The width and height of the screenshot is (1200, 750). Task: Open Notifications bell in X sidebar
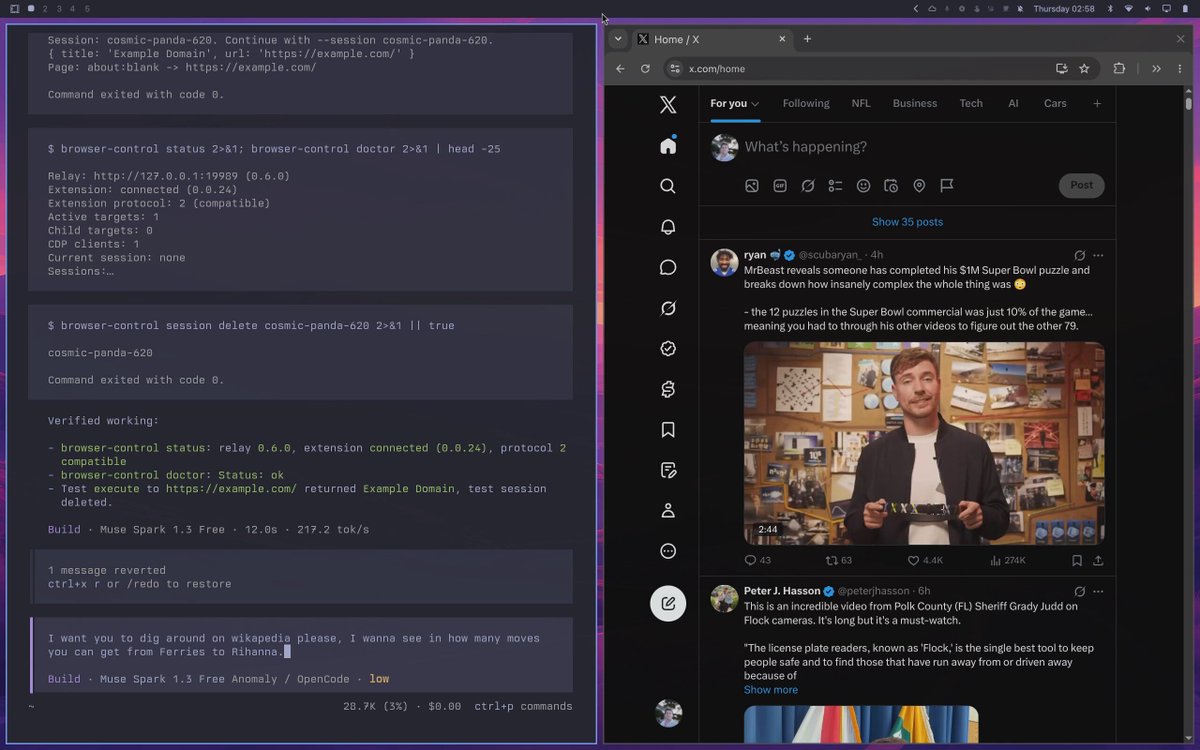[x=668, y=227]
